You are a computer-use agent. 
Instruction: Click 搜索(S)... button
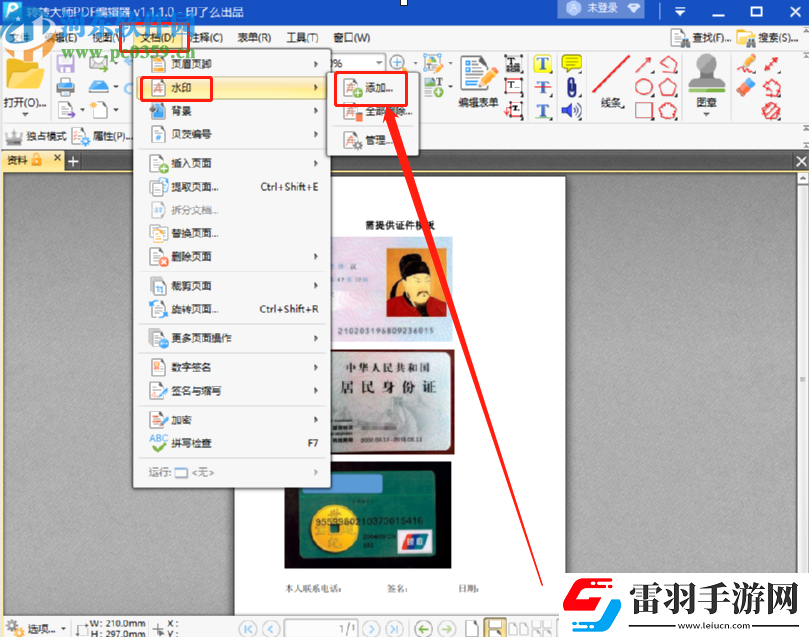[x=767, y=38]
